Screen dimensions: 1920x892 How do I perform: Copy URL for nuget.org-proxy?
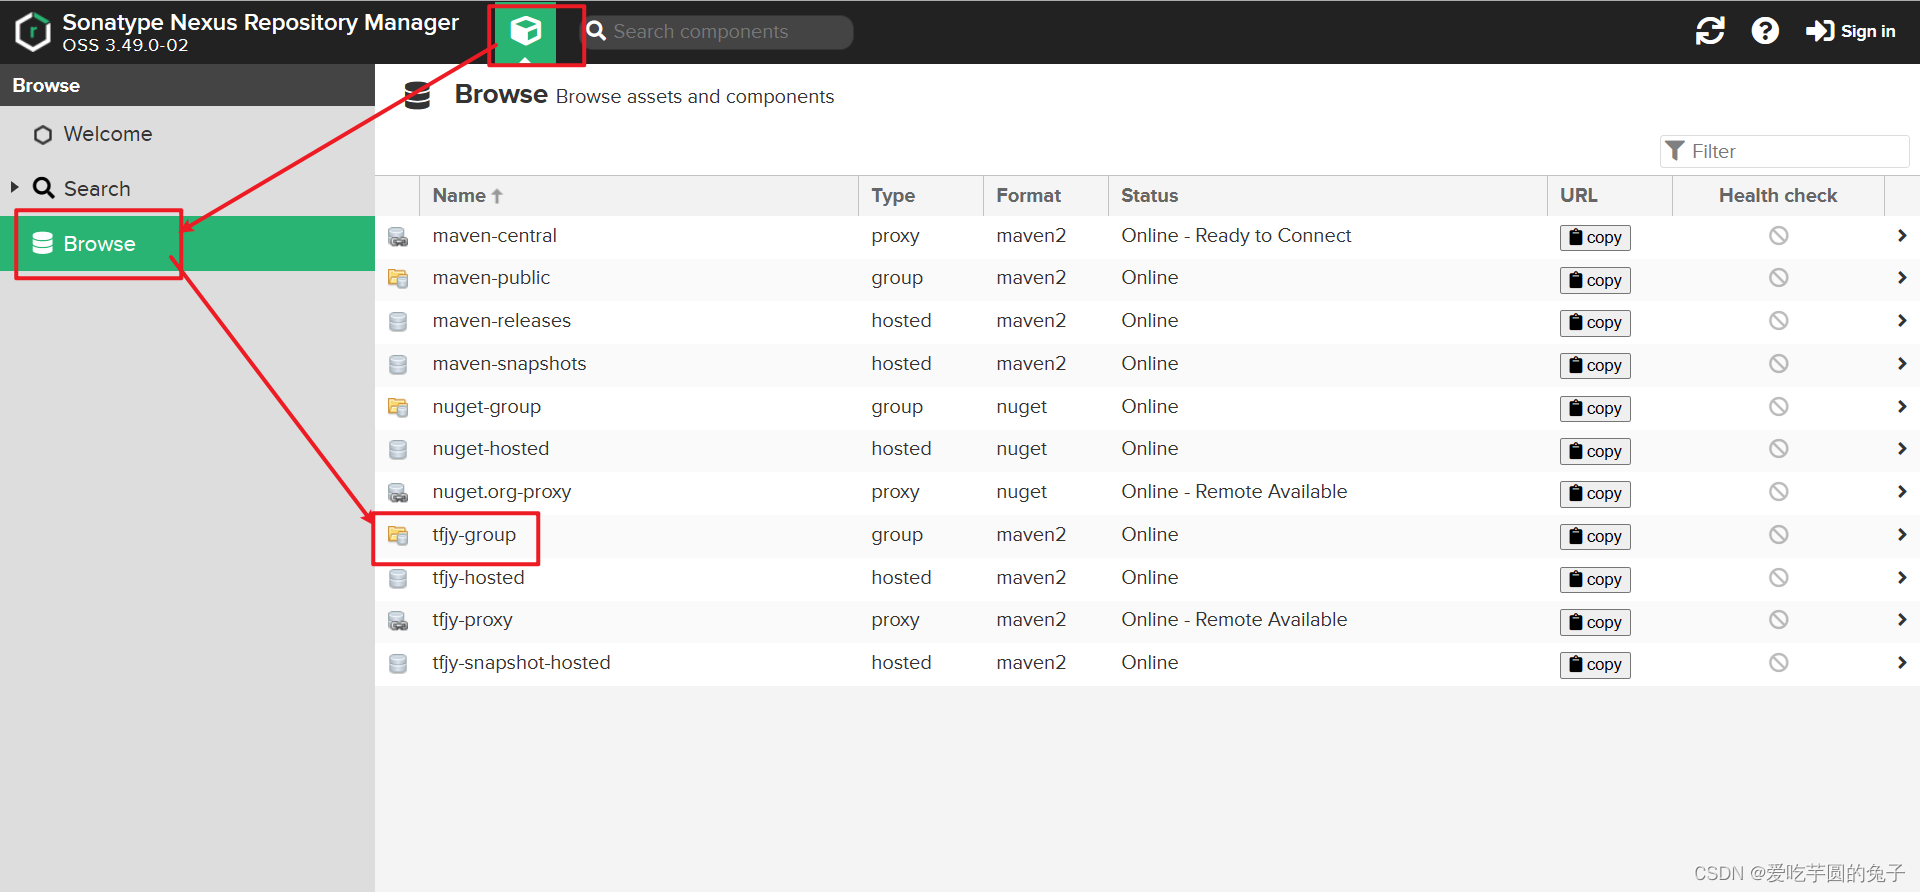1595,493
